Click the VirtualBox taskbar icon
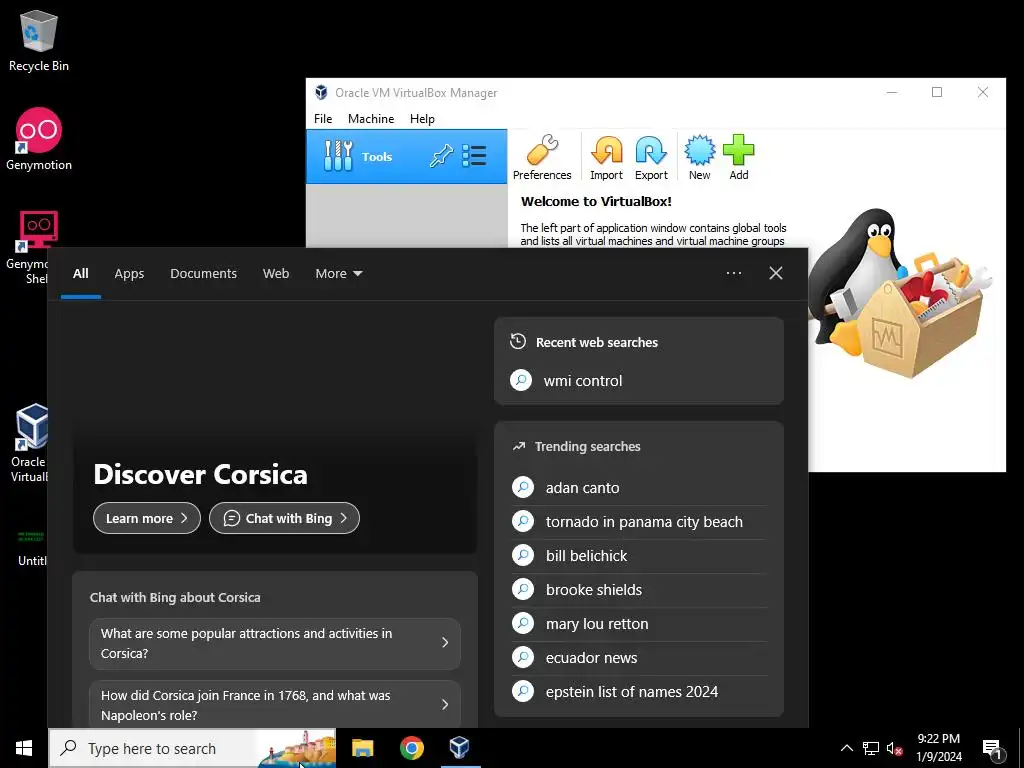 [x=460, y=748]
